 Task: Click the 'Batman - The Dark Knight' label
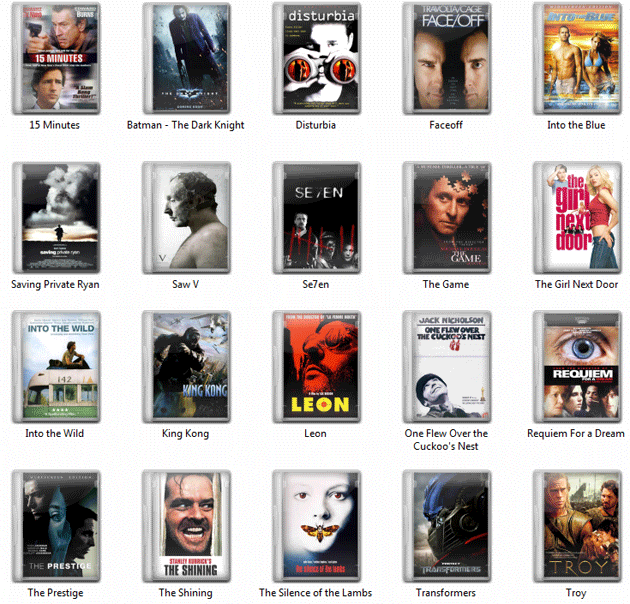click(185, 125)
